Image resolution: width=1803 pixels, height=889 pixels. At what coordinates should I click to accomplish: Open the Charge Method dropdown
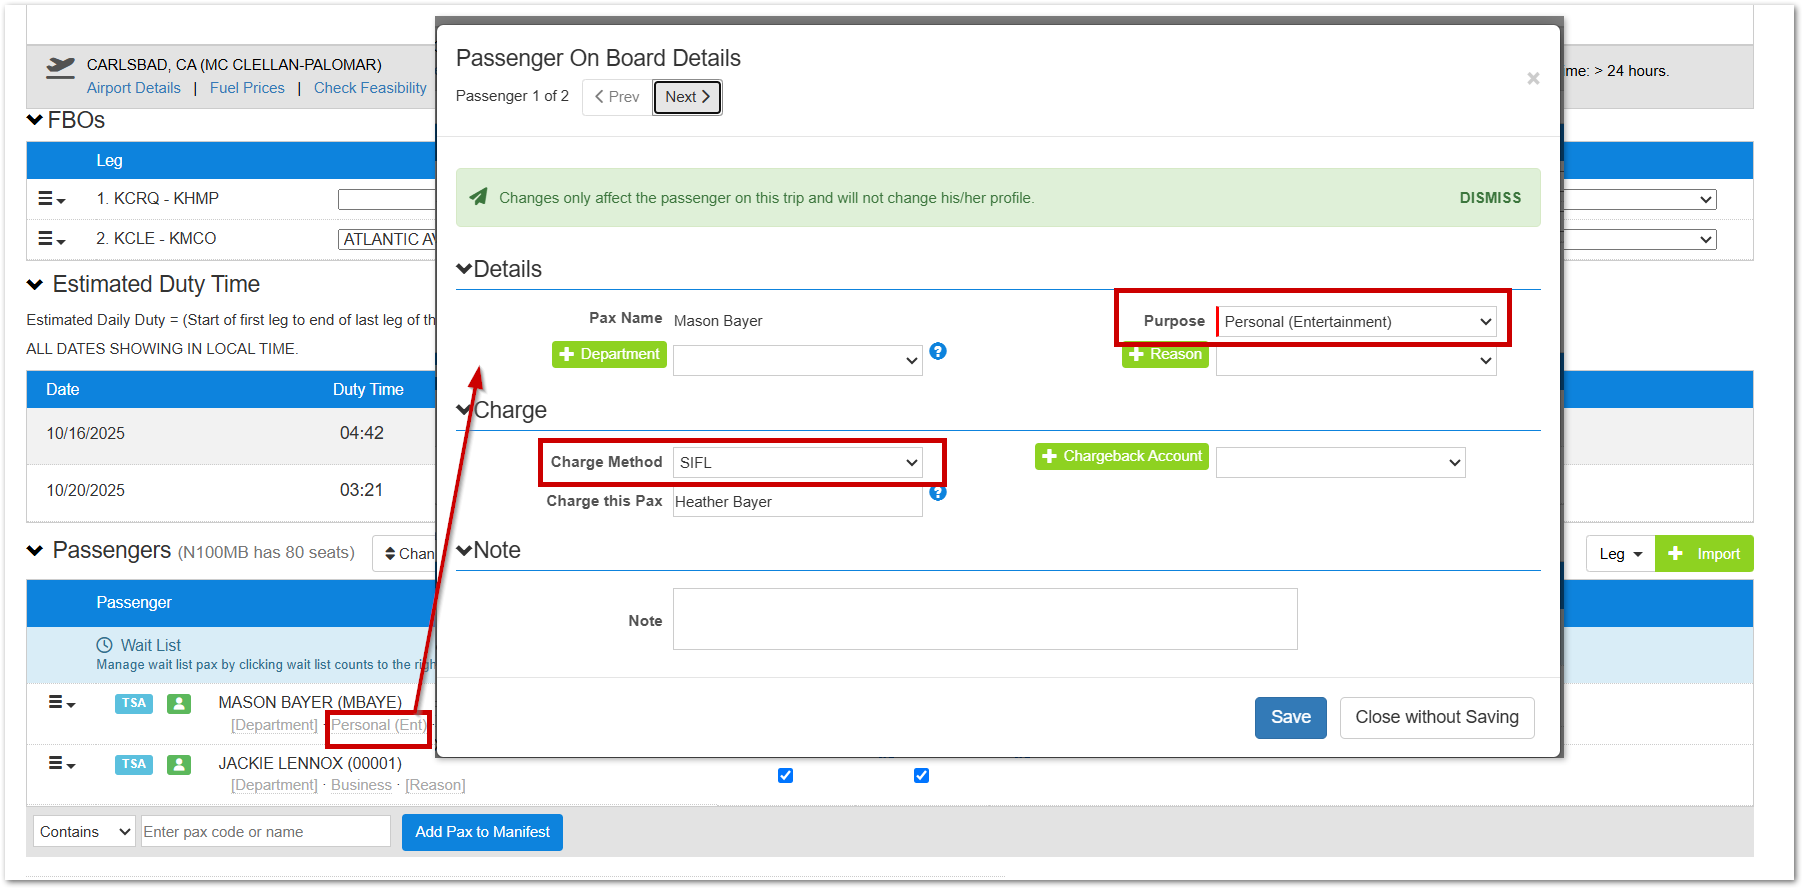tap(797, 462)
